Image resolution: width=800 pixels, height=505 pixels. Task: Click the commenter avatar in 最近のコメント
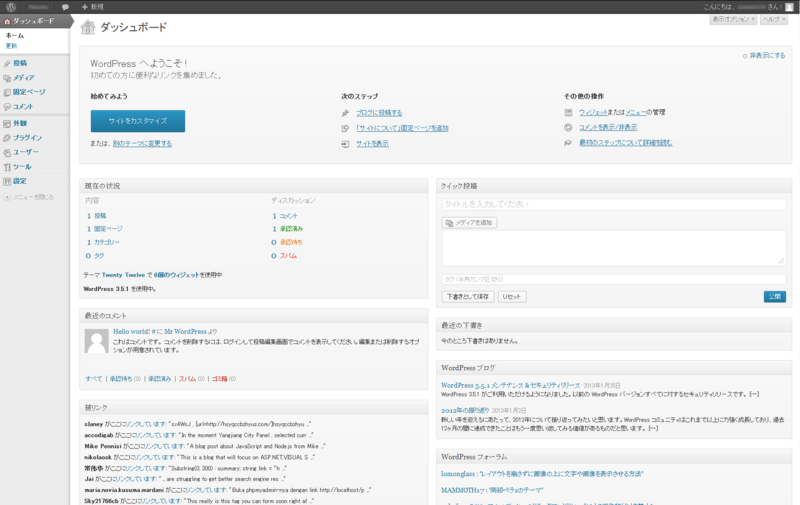coord(96,341)
